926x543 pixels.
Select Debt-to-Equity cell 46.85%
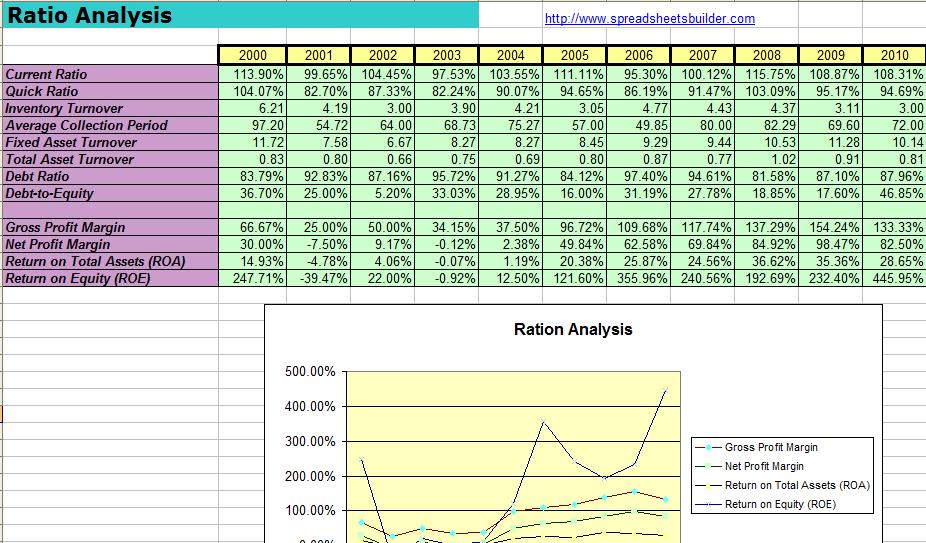[x=895, y=193]
